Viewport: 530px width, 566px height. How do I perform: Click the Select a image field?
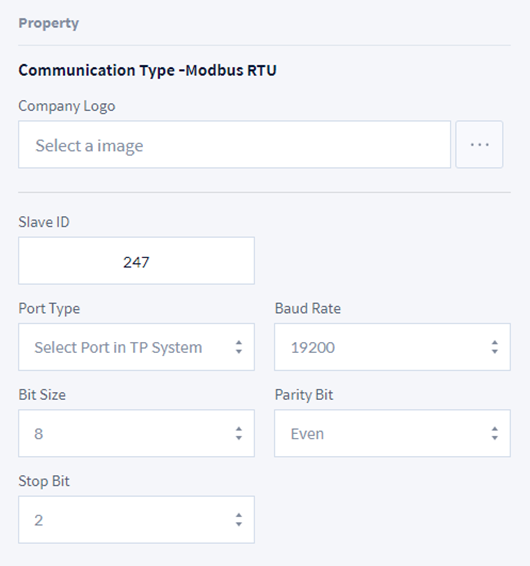click(234, 144)
